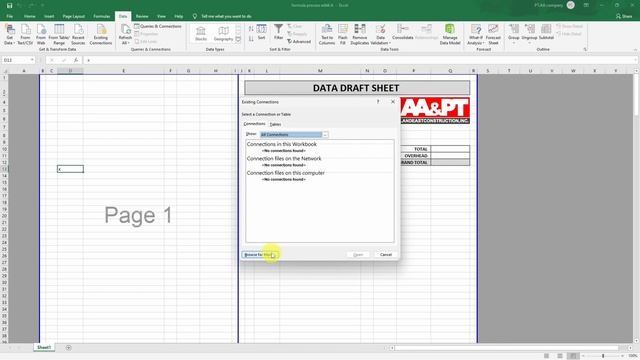
Task: Click the Share button
Action: click(624, 16)
